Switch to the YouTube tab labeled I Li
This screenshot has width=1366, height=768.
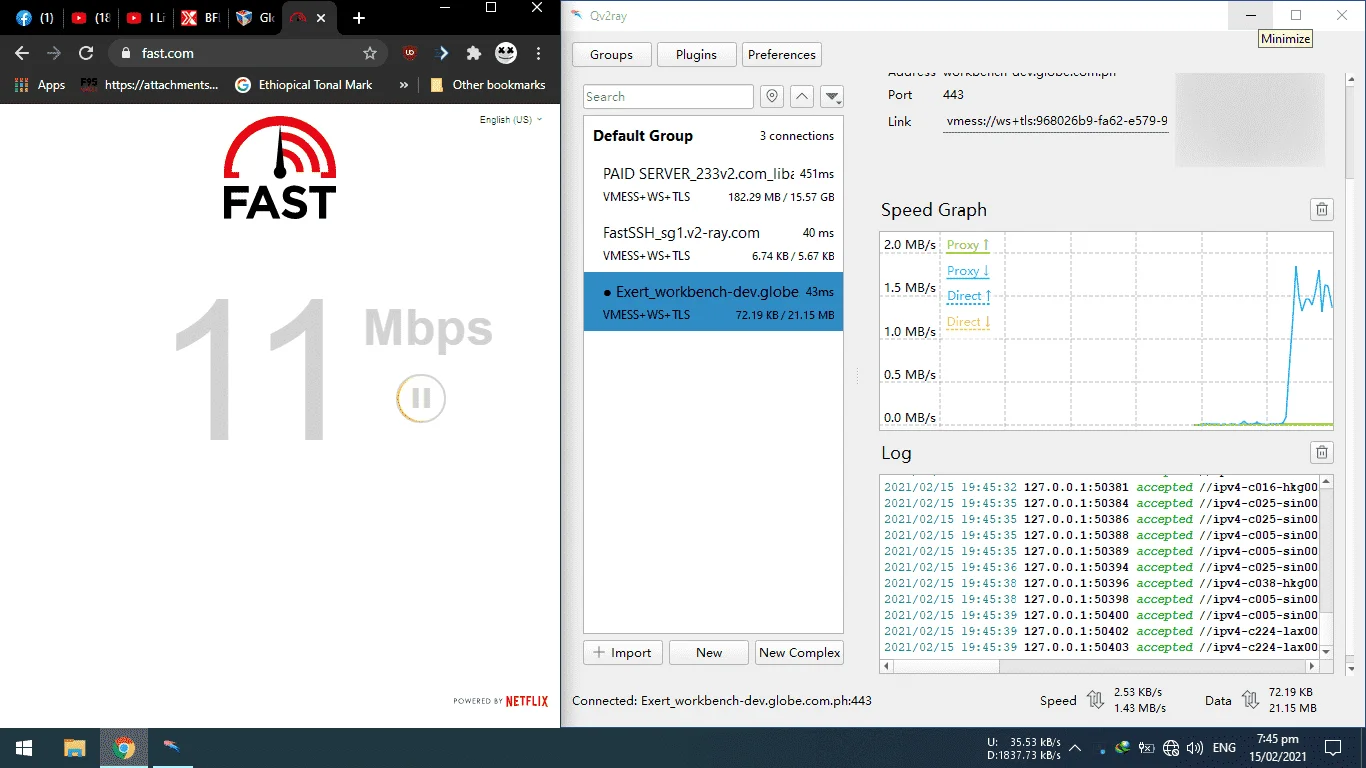[x=146, y=18]
